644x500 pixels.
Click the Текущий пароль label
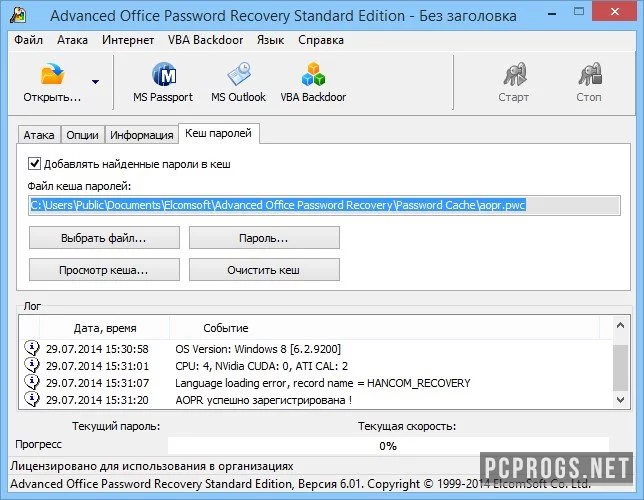pos(116,426)
